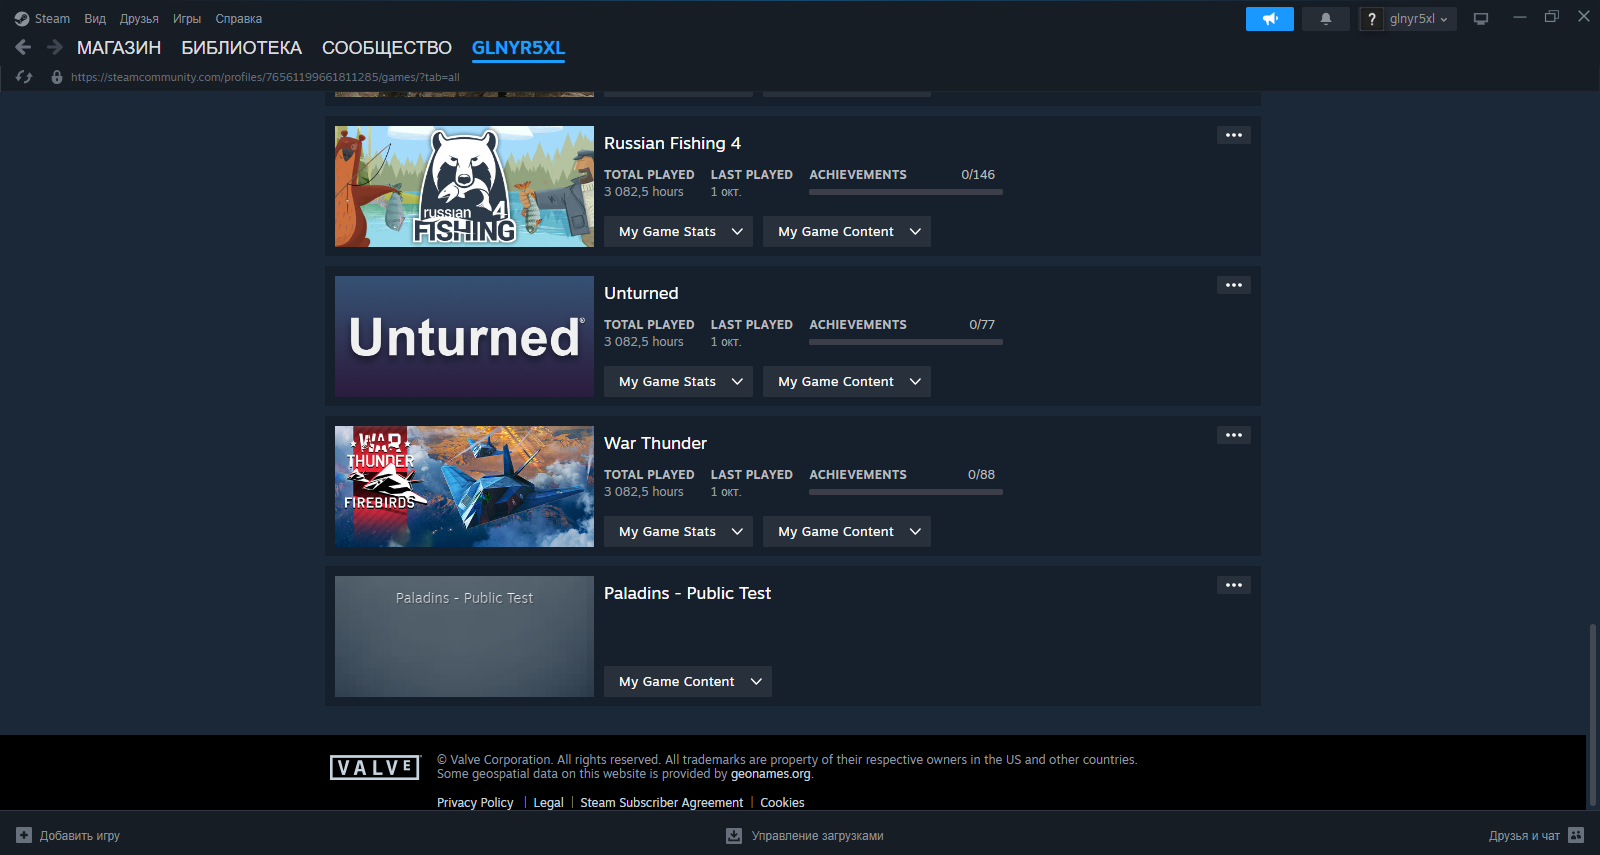1600x855 pixels.
Task: Open the Справка menu
Action: [239, 19]
